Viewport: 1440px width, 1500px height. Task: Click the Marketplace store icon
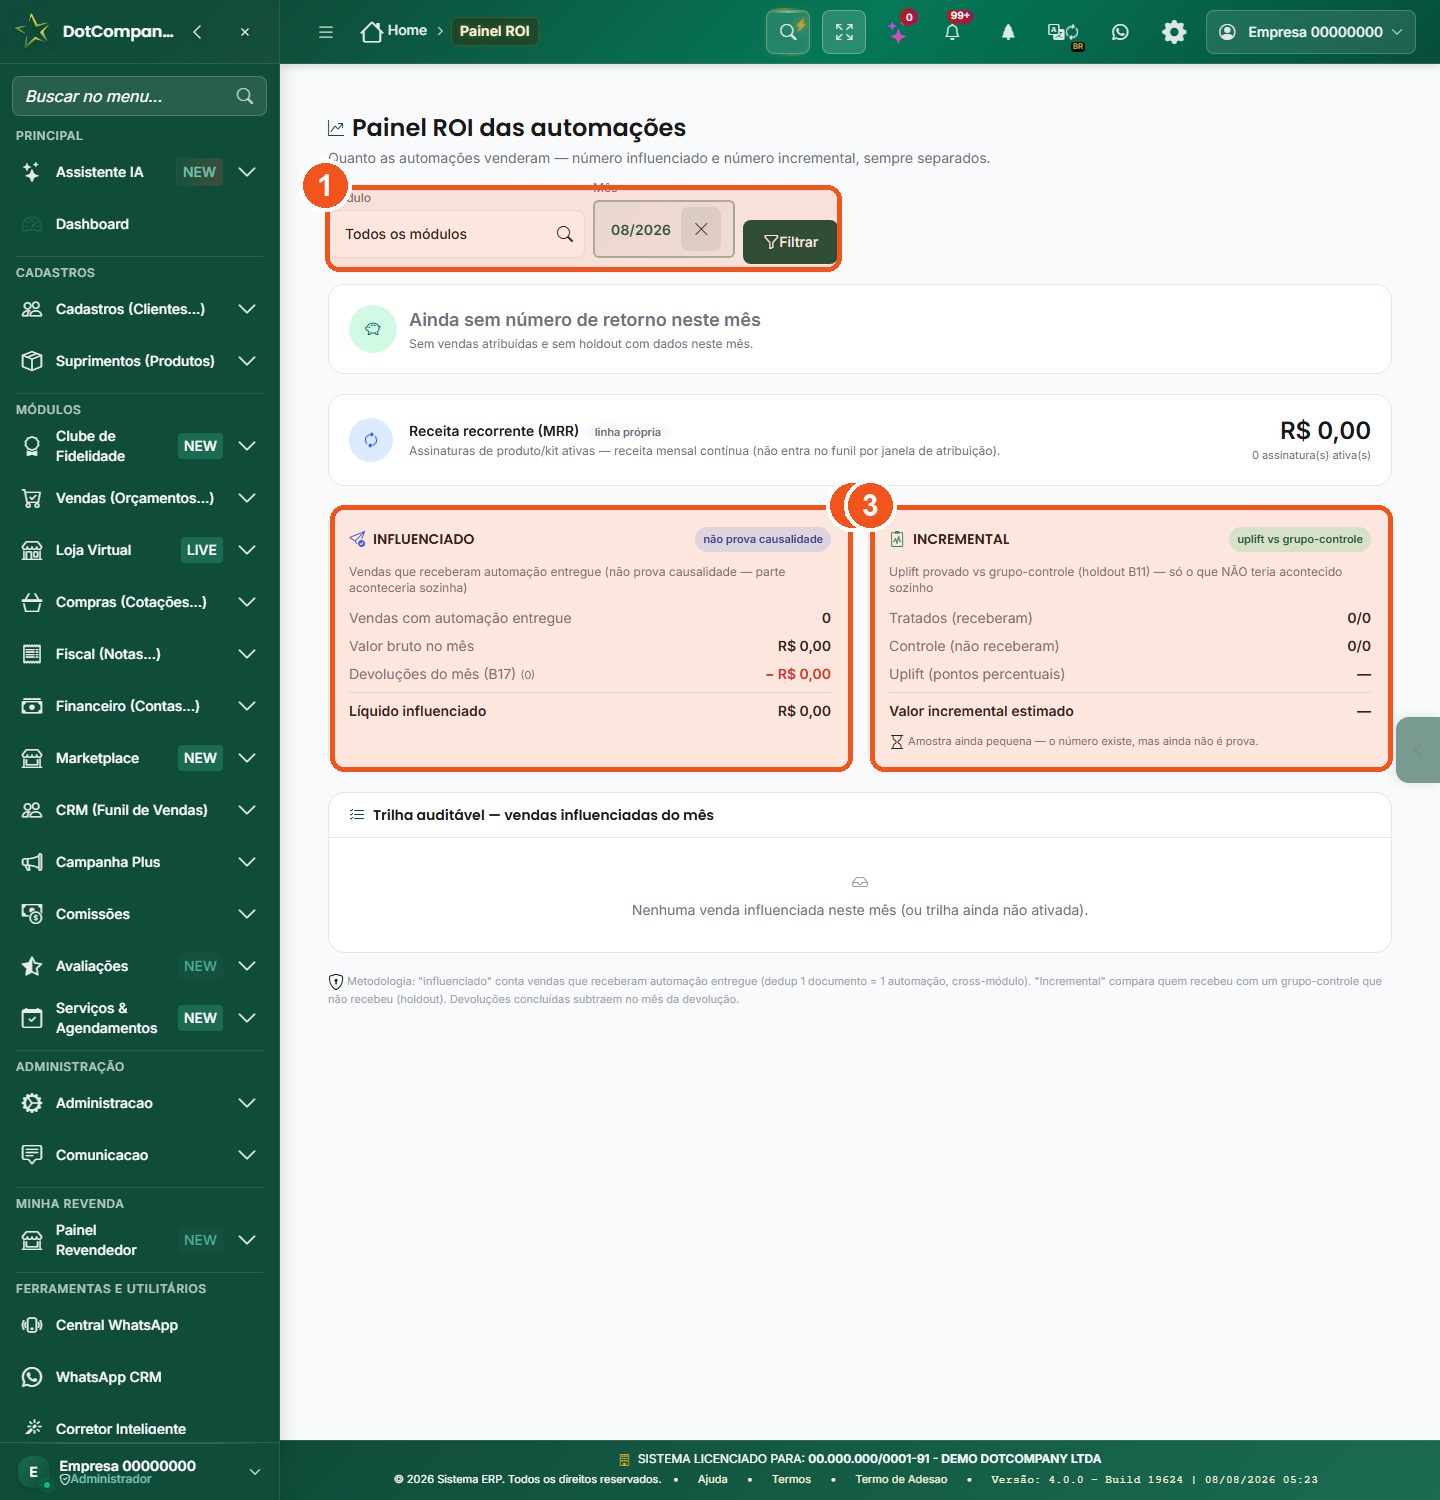pos(32,758)
